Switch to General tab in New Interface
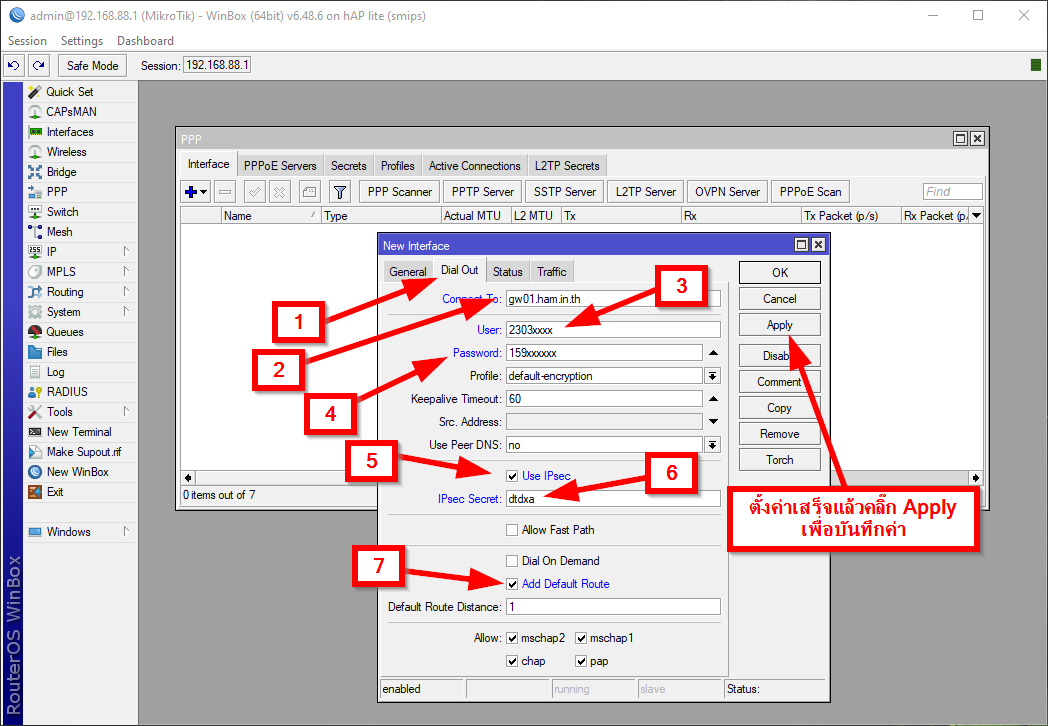1048x726 pixels. coord(408,271)
